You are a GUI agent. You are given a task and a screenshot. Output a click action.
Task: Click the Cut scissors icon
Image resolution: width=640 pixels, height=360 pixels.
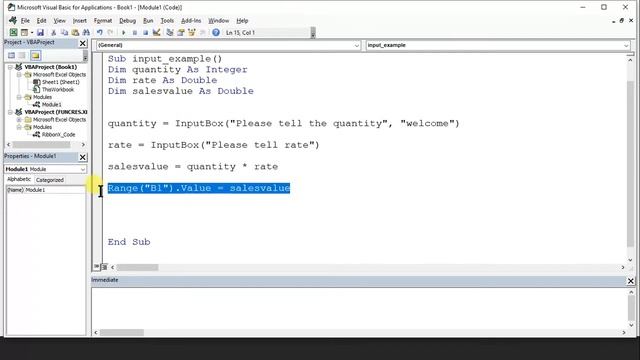click(53, 33)
